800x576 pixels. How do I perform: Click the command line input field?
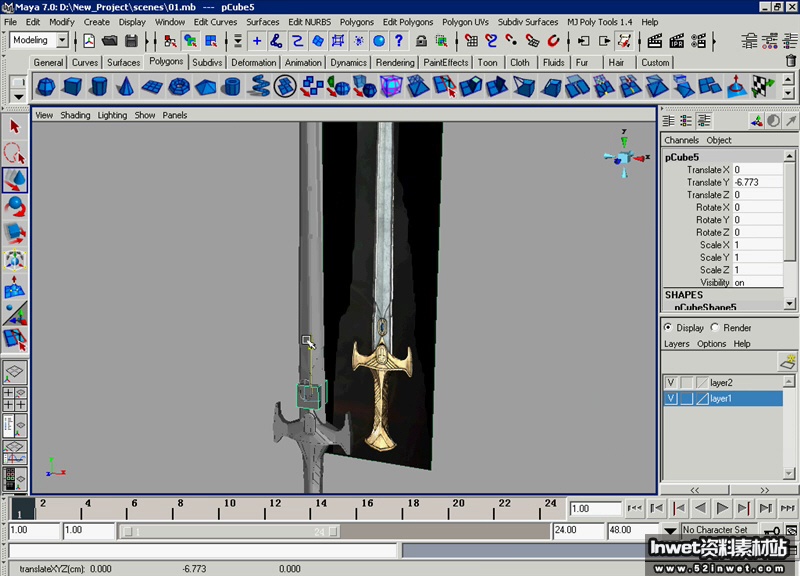click(x=203, y=551)
